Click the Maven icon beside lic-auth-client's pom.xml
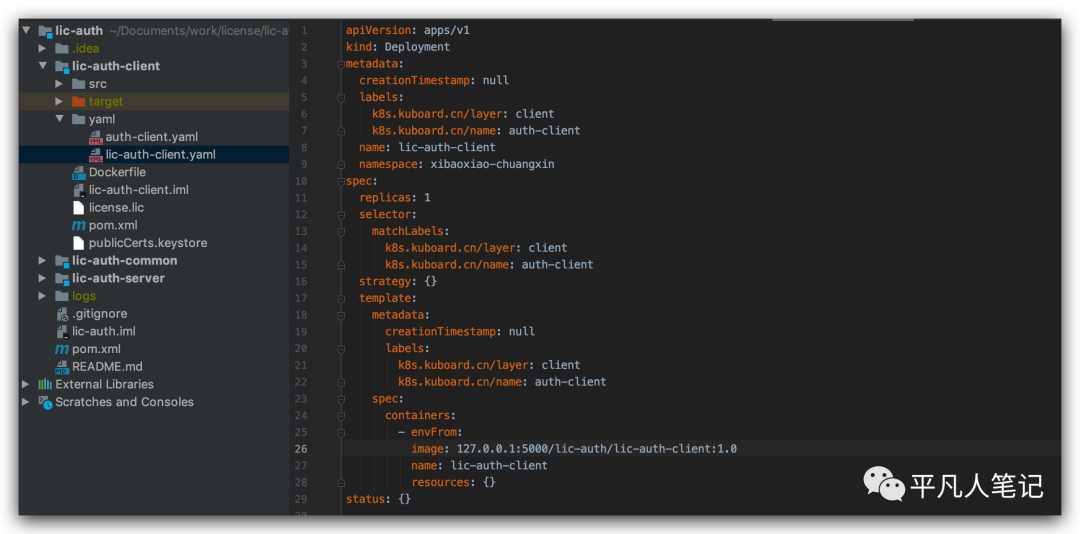This screenshot has width=1080, height=534. (79, 226)
